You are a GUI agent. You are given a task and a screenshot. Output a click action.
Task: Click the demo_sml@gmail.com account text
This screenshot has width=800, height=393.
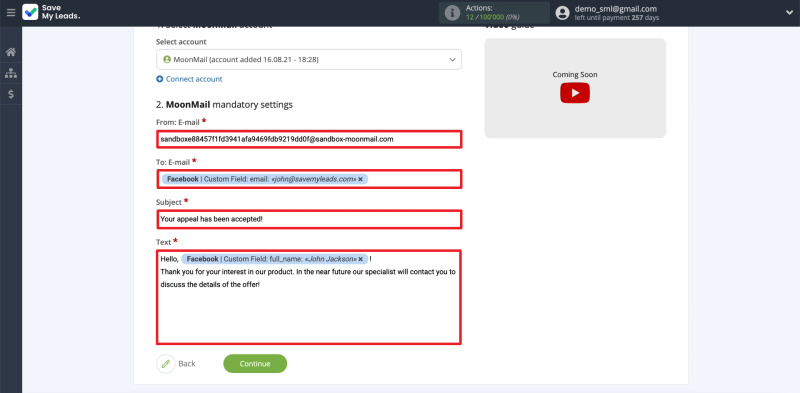click(616, 9)
